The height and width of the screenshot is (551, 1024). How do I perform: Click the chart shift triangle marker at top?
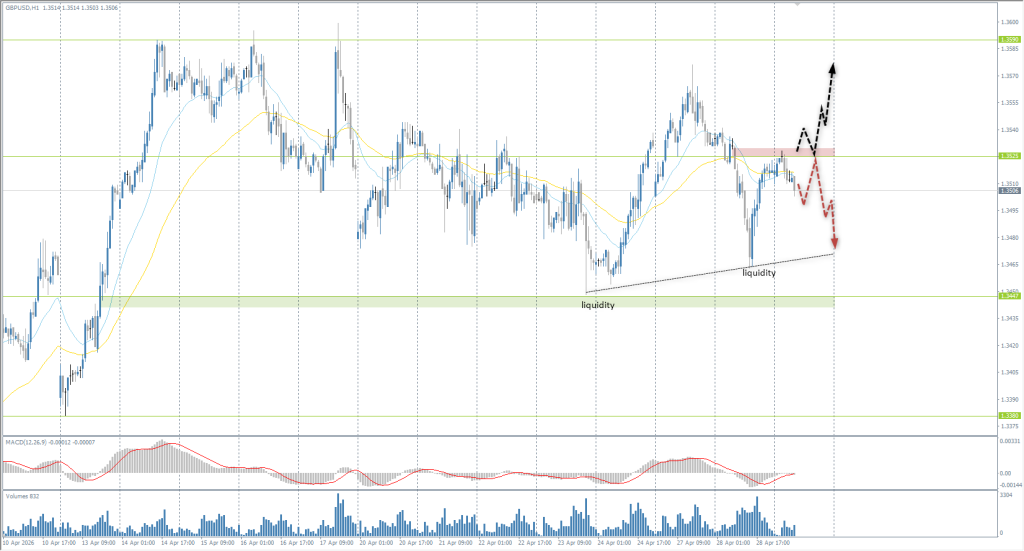click(x=796, y=4)
